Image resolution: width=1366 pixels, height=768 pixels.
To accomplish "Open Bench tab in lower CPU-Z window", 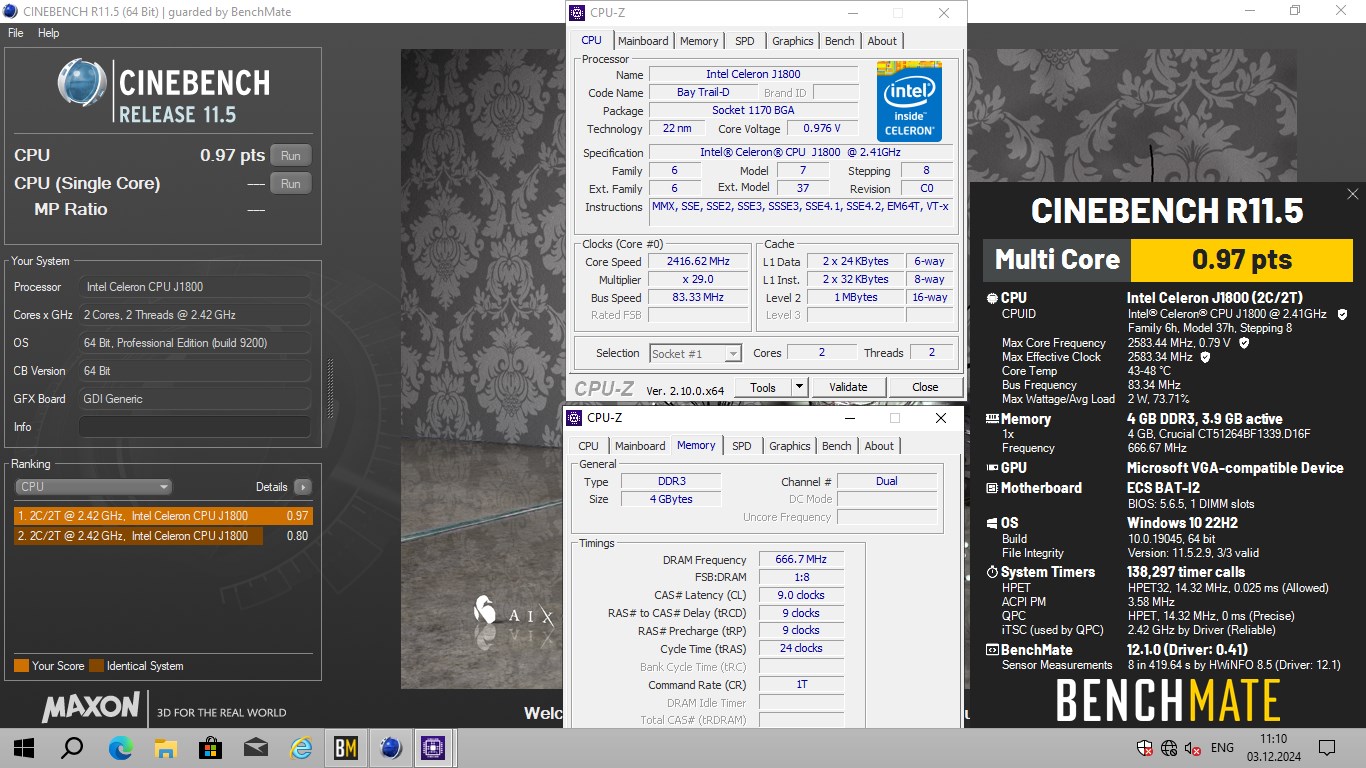I will (x=837, y=446).
